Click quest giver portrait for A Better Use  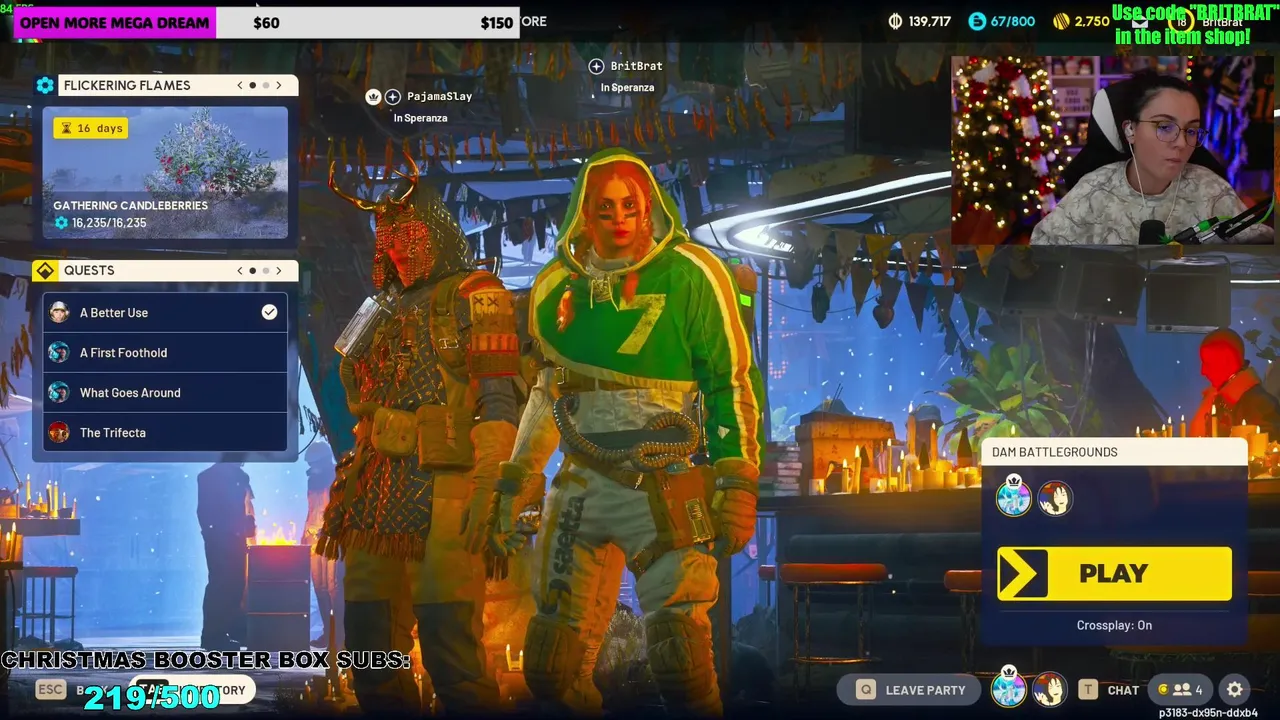tap(59, 312)
